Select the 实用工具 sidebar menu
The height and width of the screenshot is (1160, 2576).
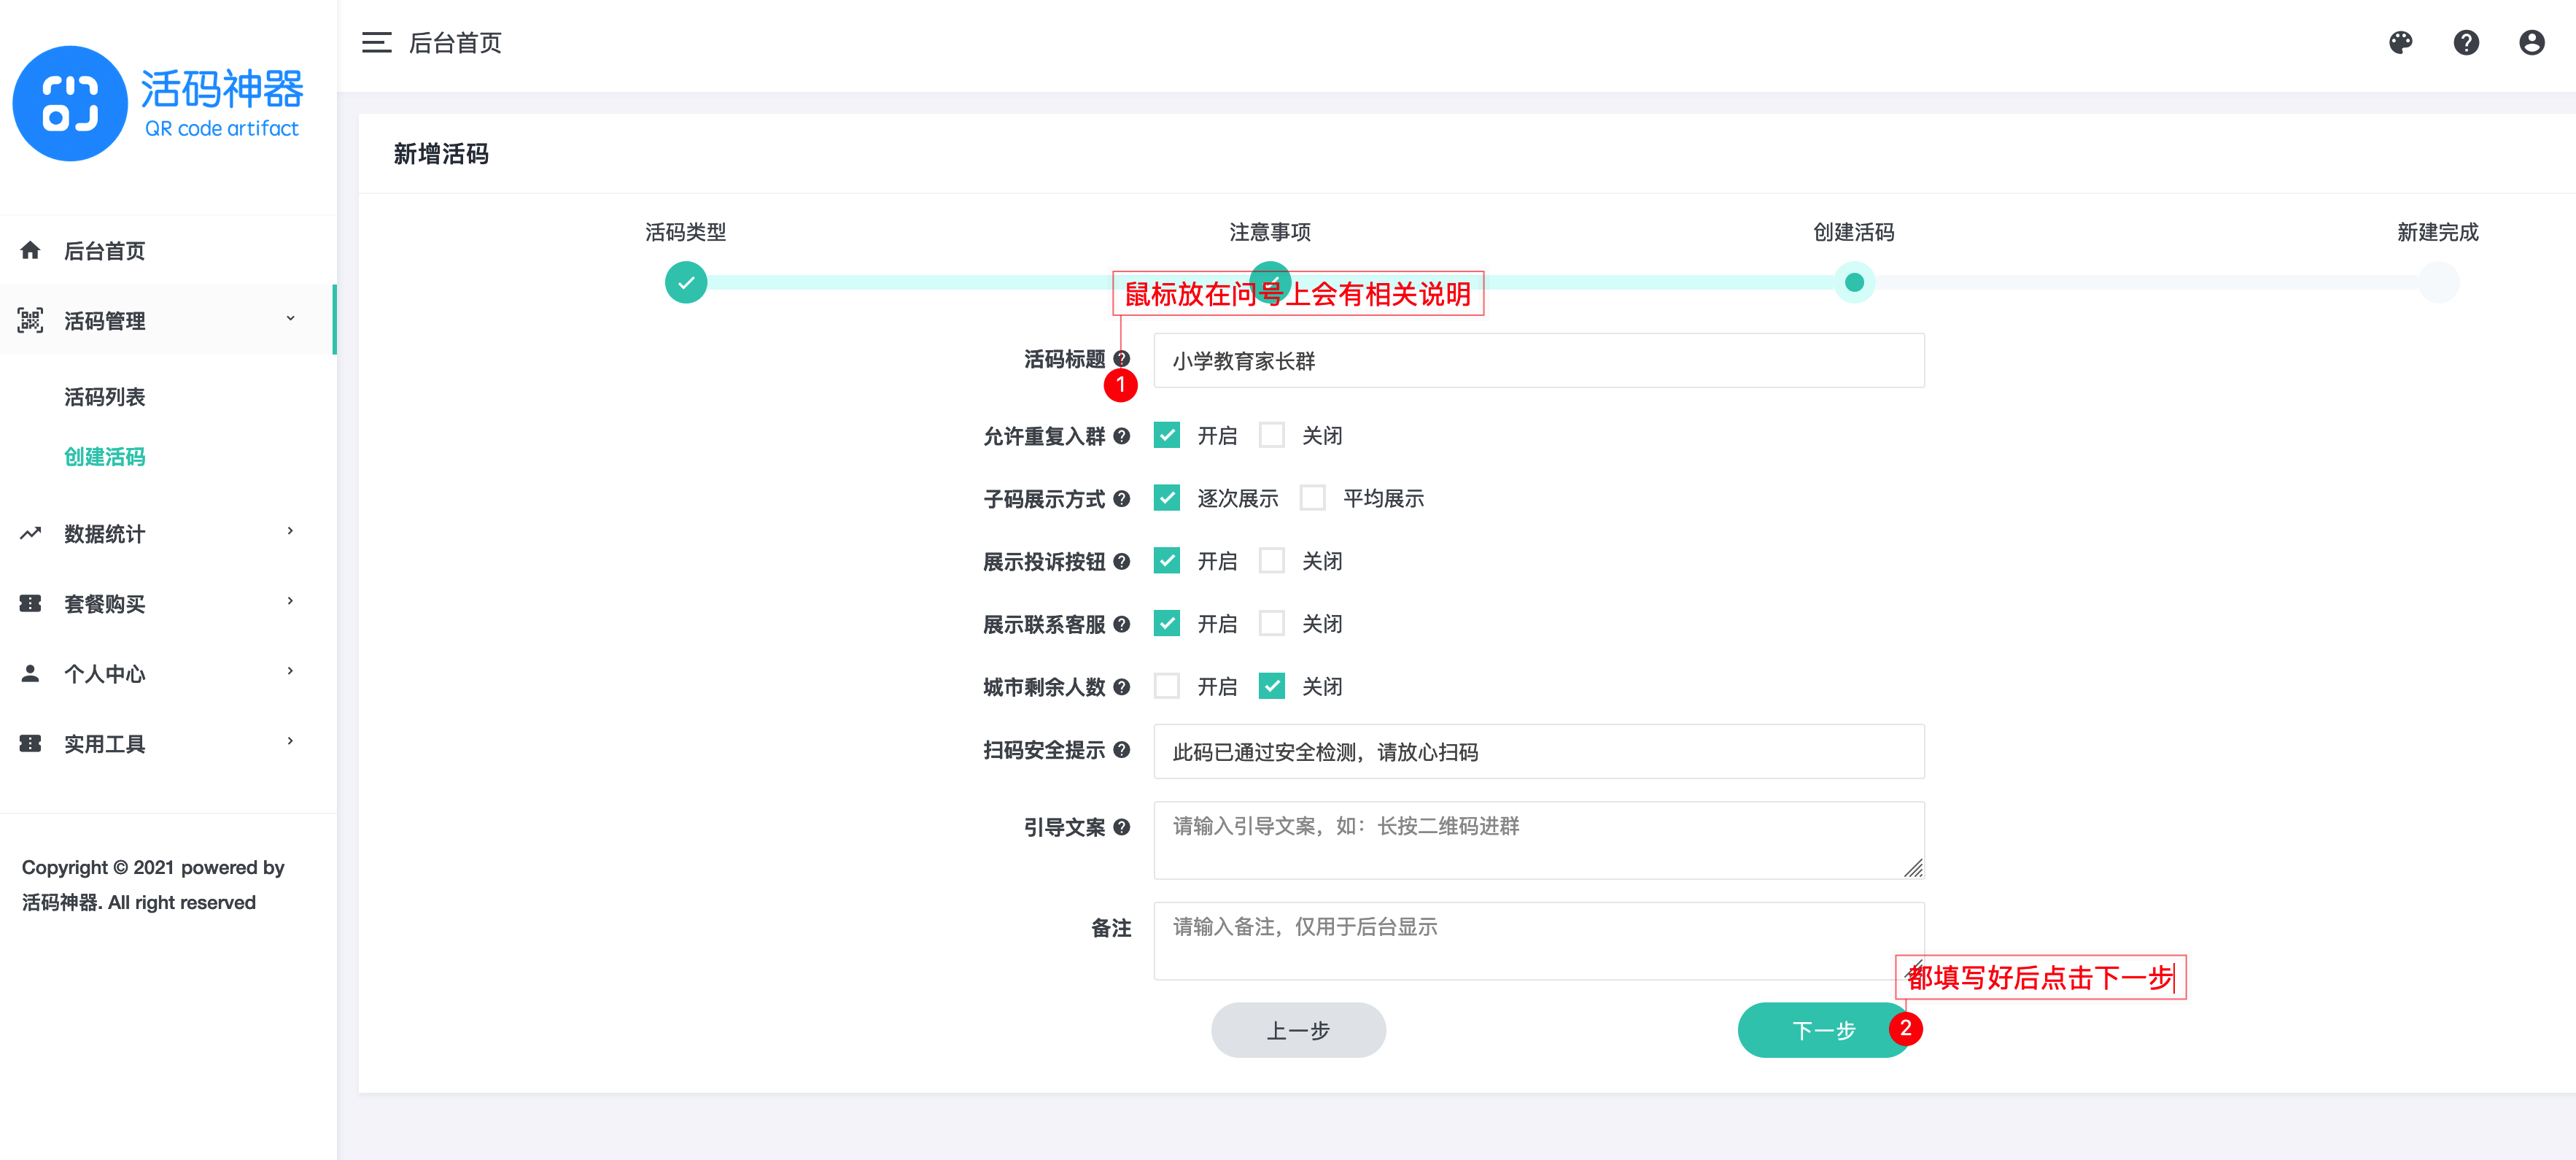click(x=168, y=743)
